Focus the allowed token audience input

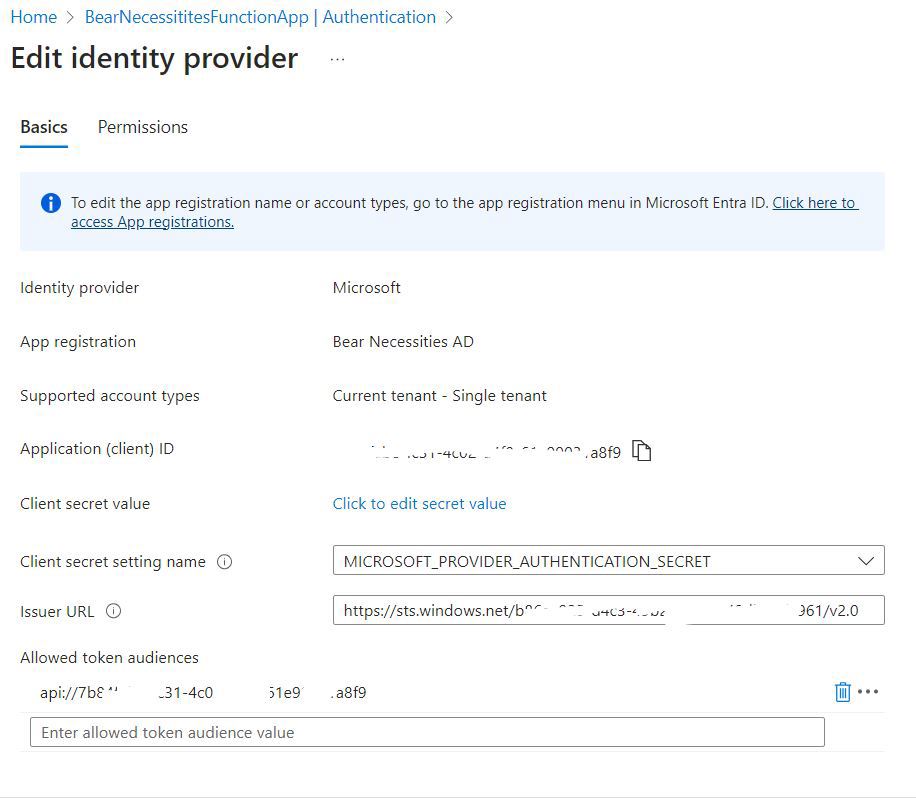427,732
